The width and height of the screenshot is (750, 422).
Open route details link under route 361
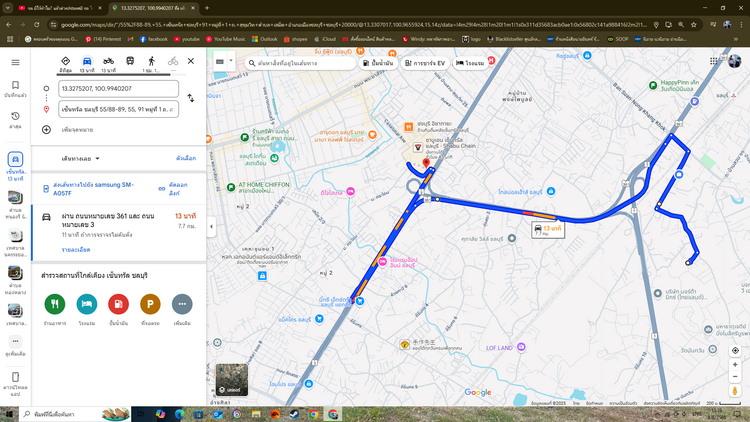(76, 250)
